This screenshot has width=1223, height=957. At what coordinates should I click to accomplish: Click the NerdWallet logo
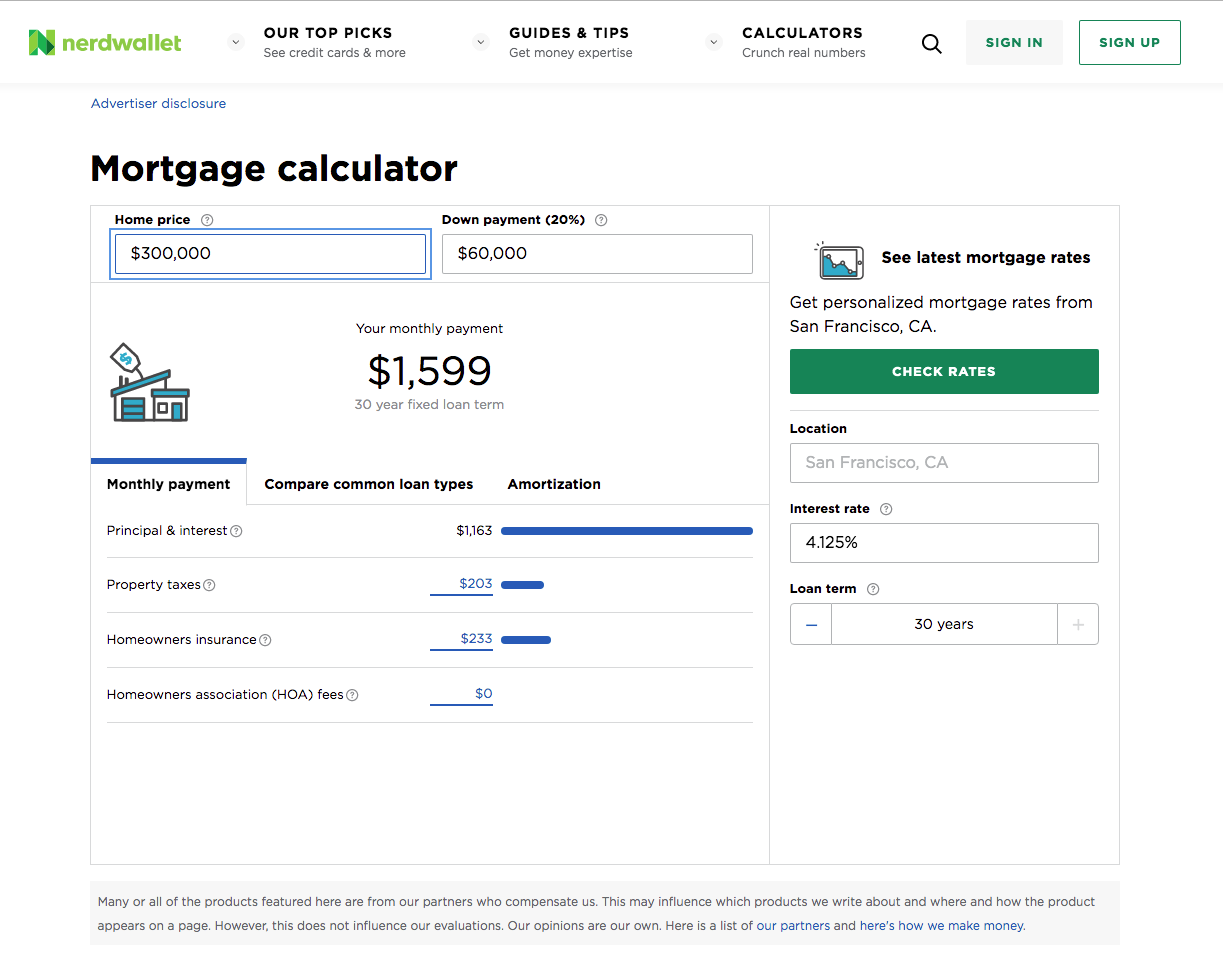coord(105,42)
